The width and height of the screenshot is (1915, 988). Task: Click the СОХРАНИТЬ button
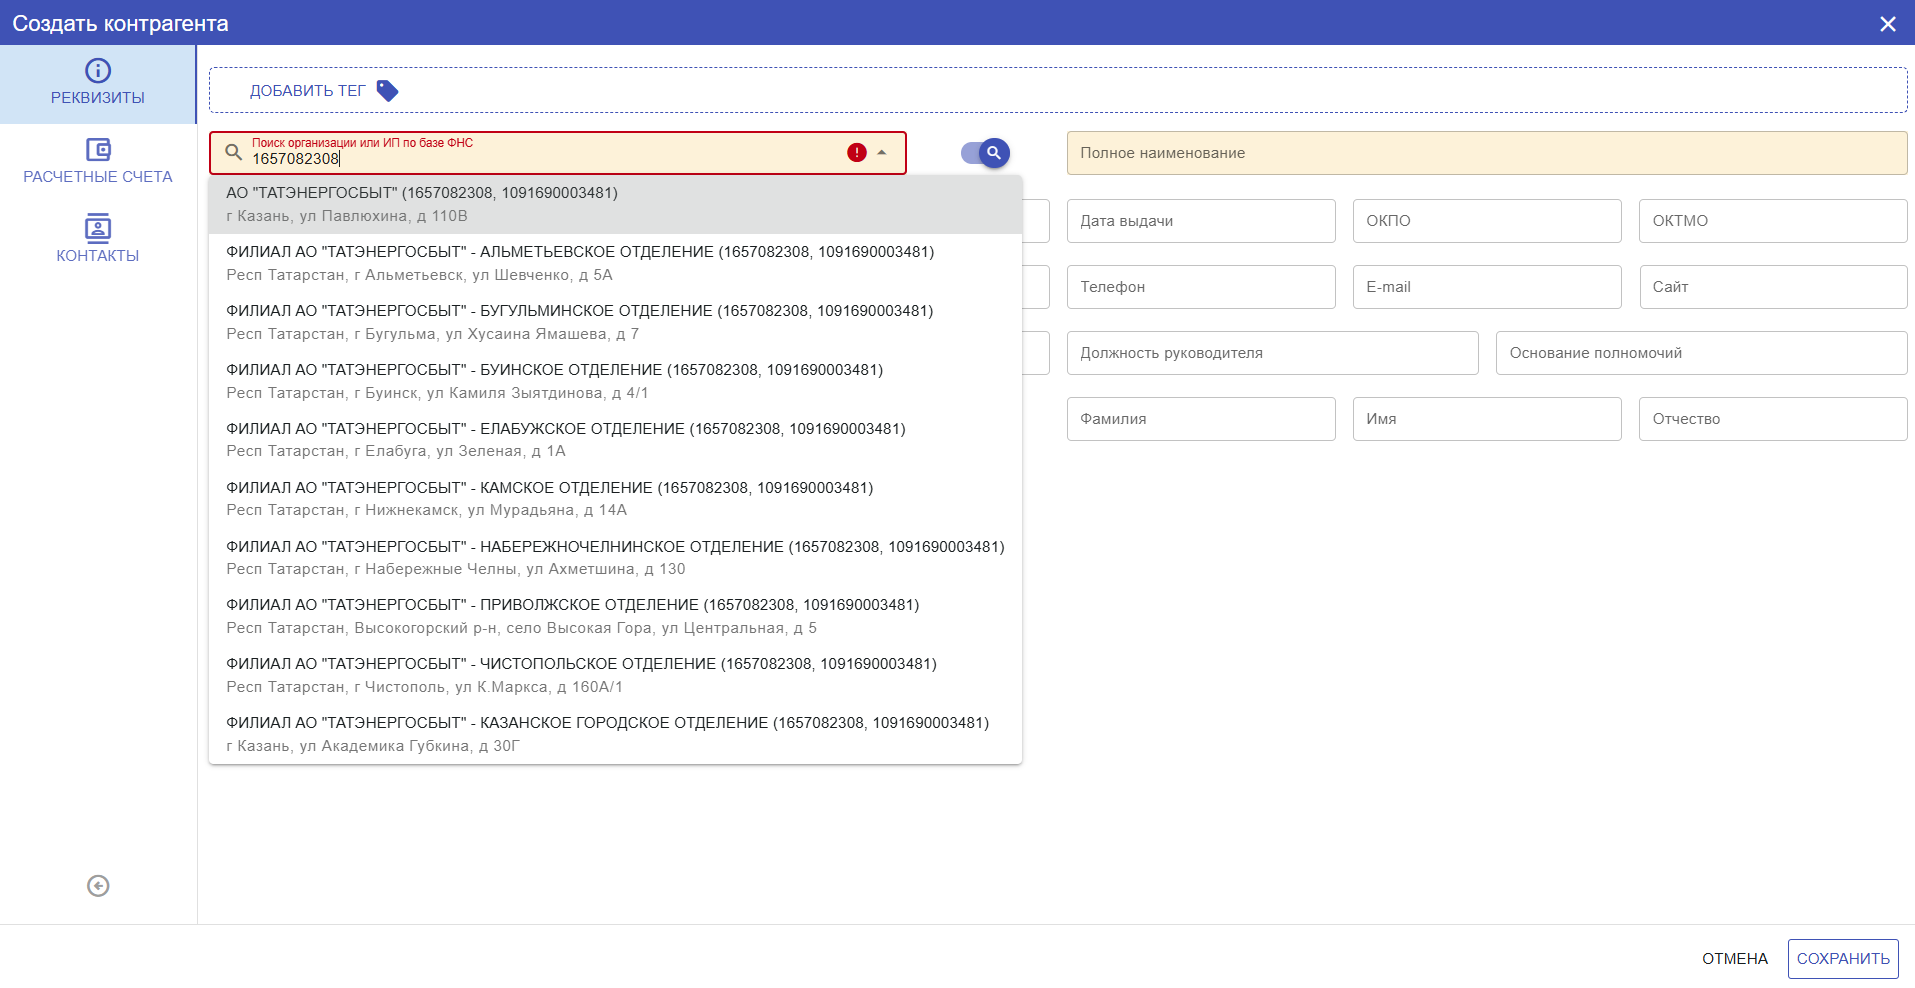tap(1843, 959)
